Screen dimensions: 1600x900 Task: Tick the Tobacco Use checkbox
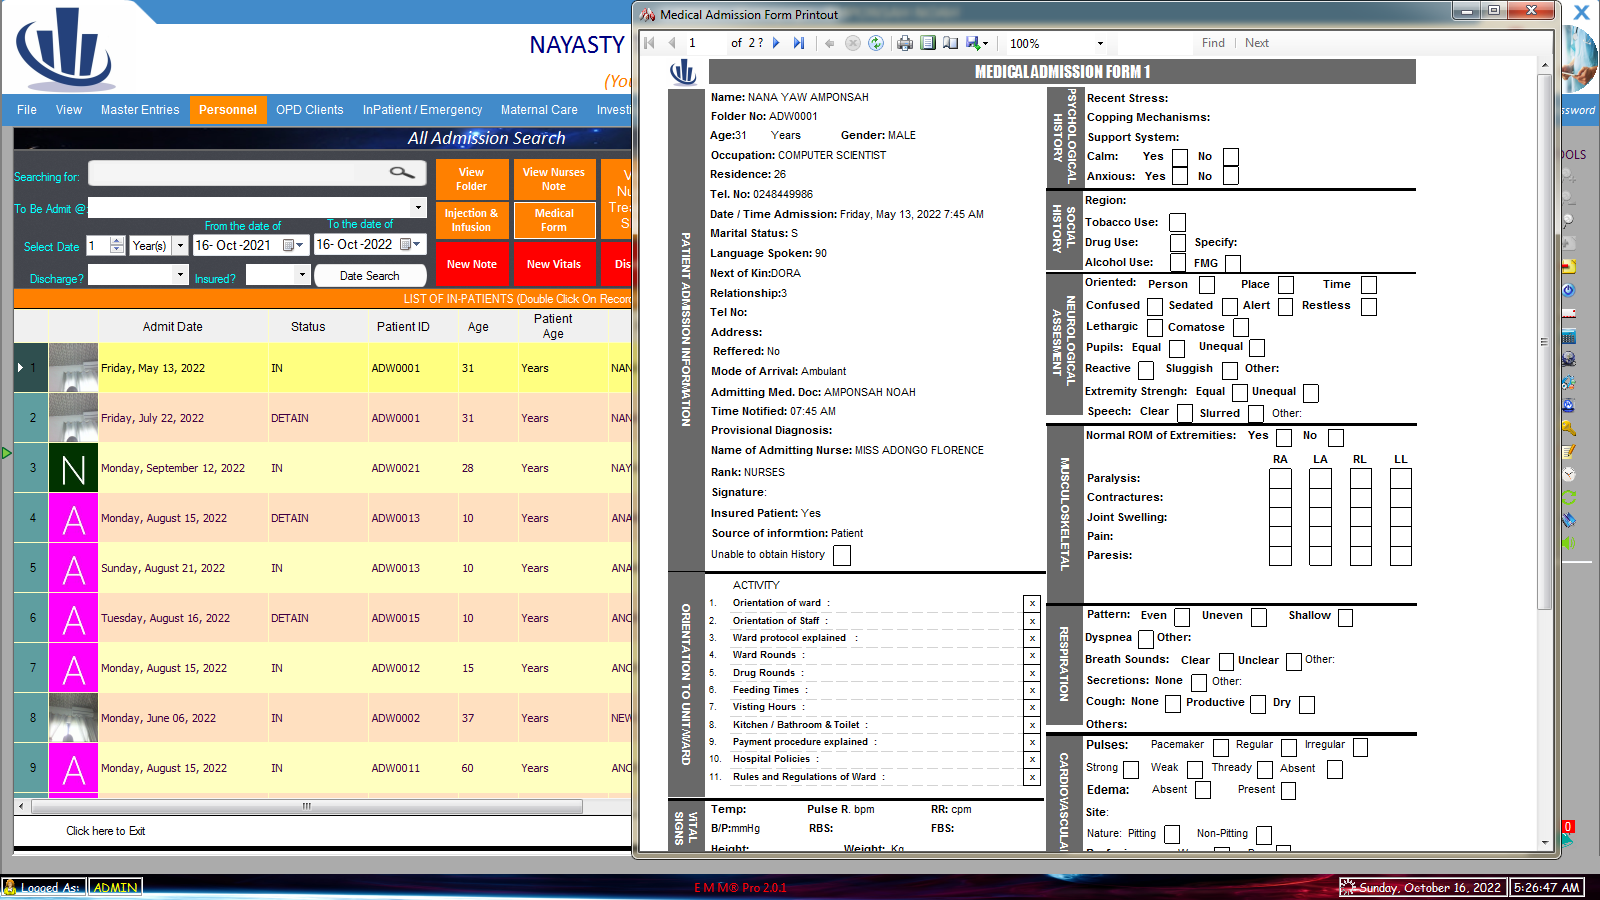(1178, 222)
